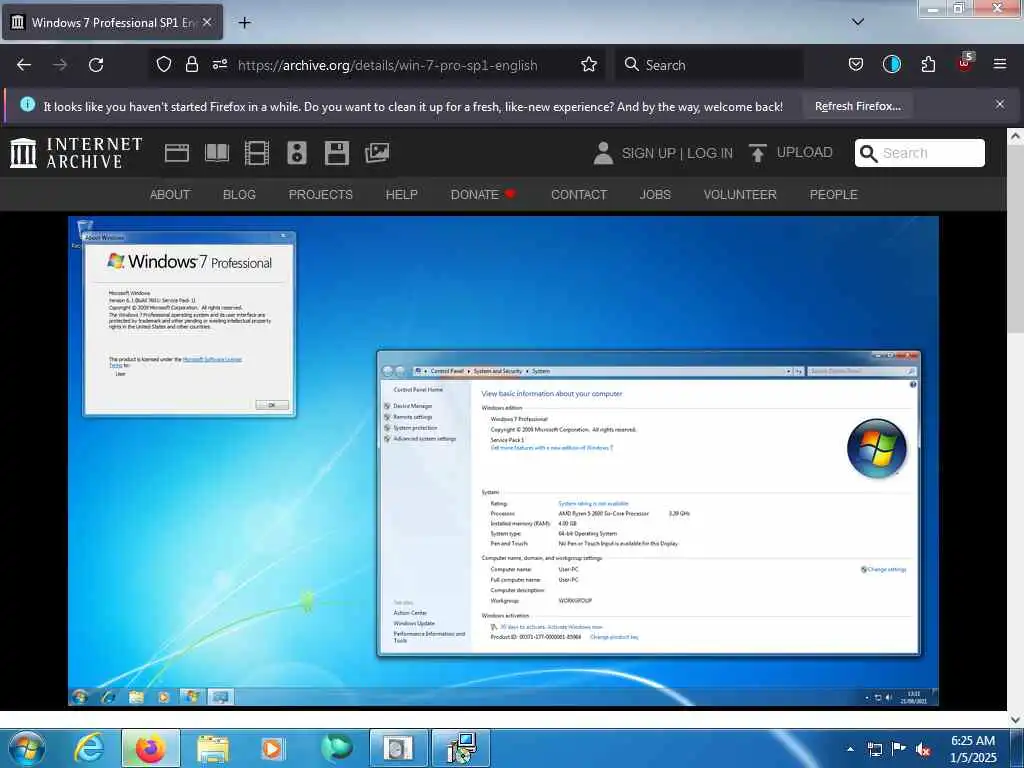Select the Windows 7 Professional SP1 tab
Viewport: 1024px width, 768px height.
[x=112, y=22]
